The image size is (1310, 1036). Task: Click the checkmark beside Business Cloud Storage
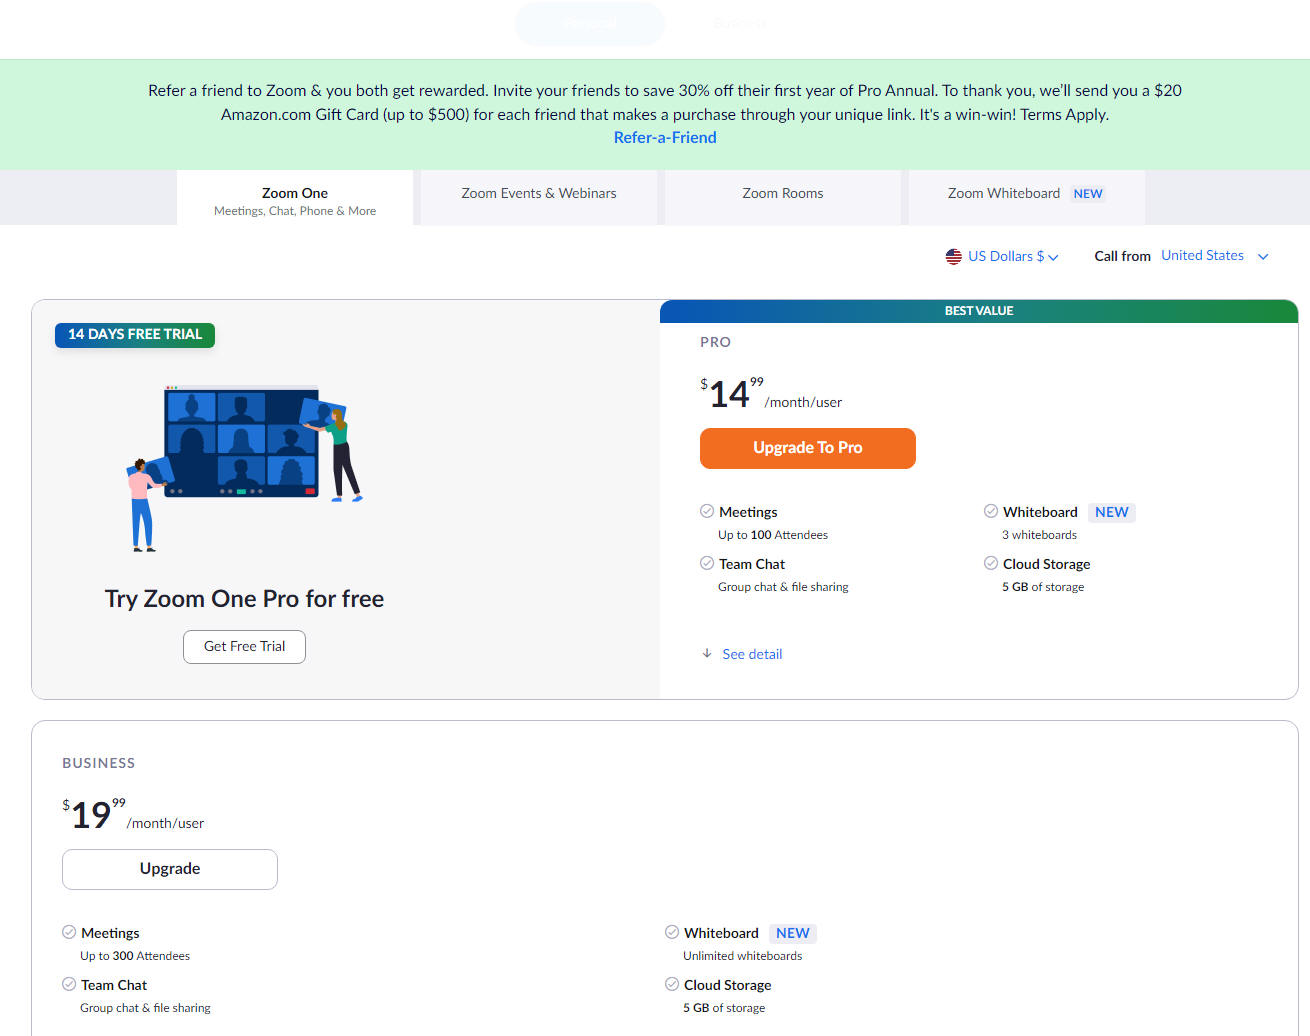tap(672, 984)
